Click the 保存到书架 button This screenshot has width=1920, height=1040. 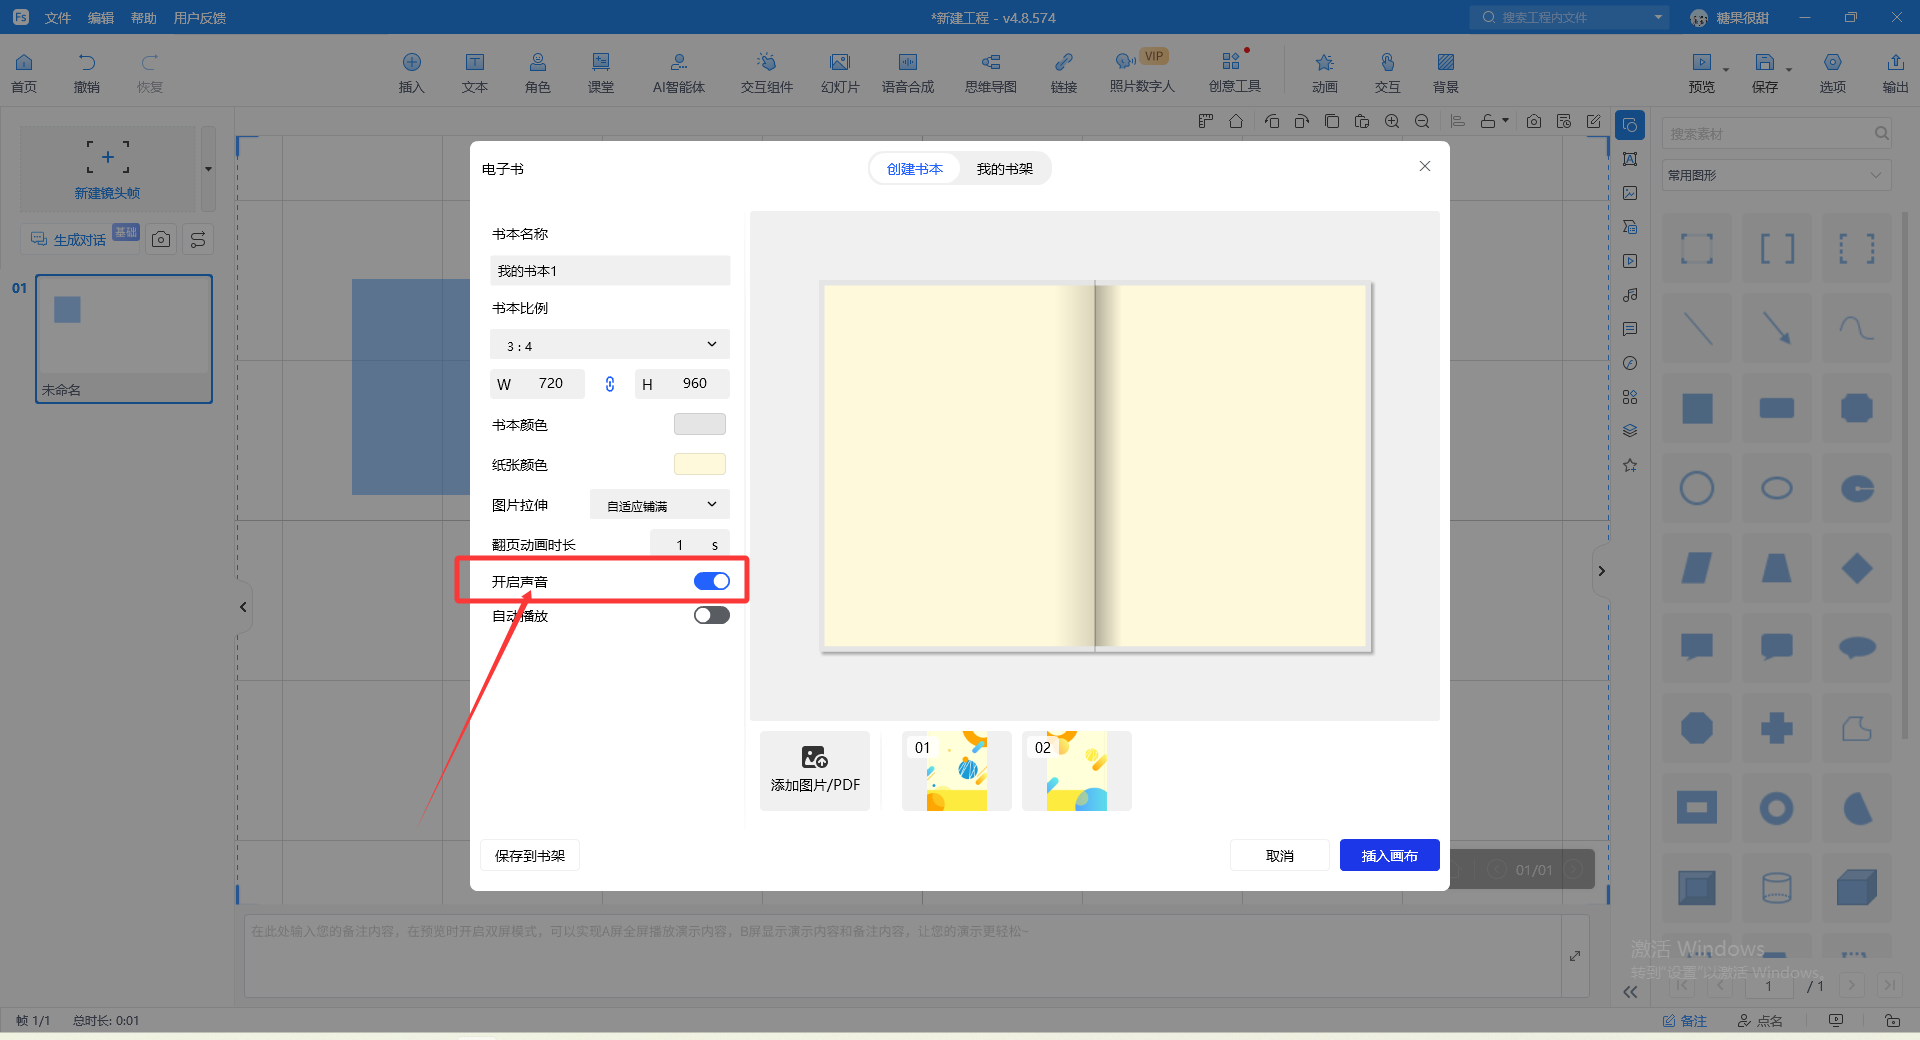coord(530,855)
